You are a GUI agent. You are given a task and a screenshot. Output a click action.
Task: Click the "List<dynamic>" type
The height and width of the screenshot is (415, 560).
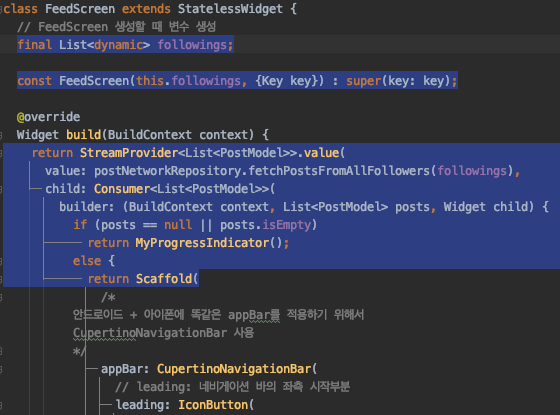pos(105,45)
